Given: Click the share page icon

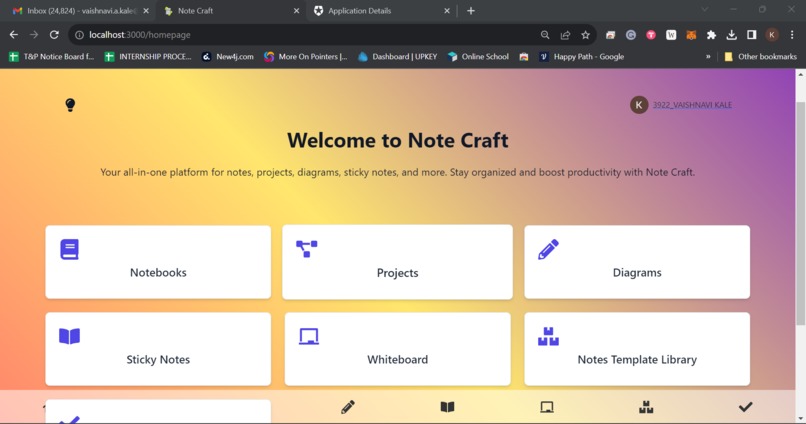Looking at the screenshot, I should pos(565,35).
